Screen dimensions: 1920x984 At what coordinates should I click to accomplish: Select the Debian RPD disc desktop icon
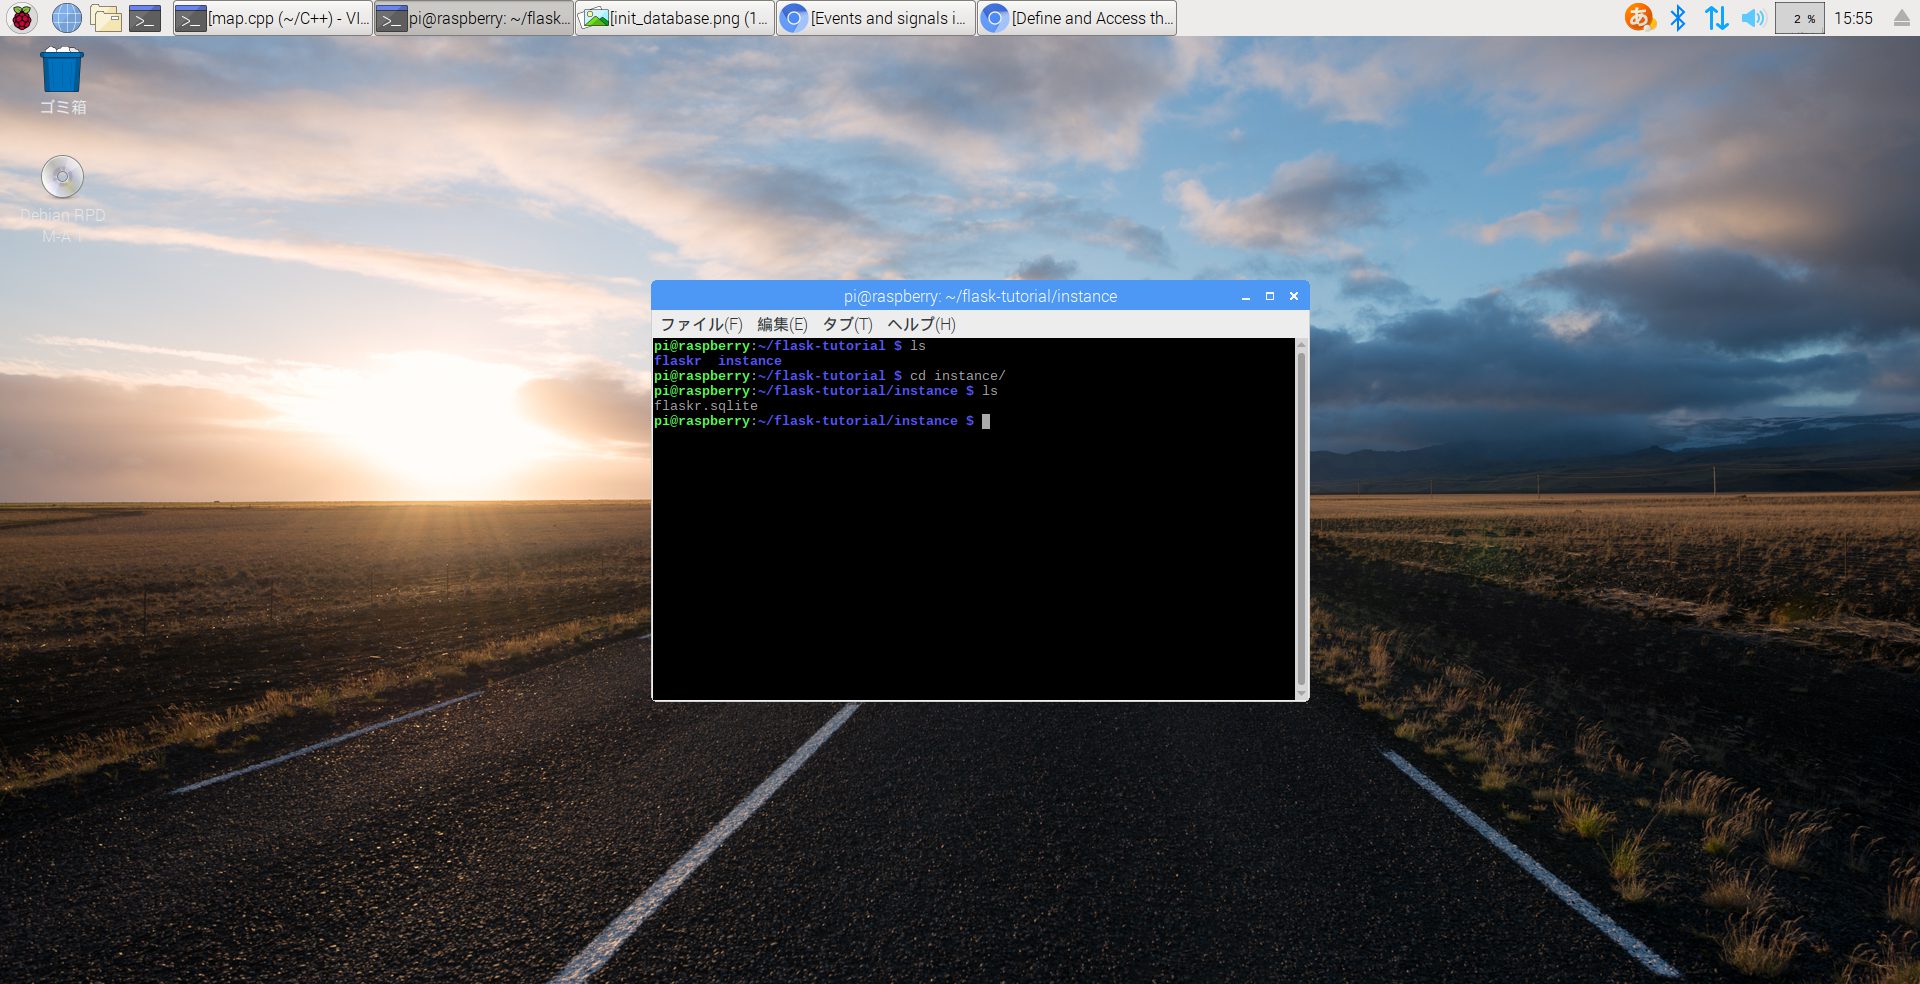(62, 200)
